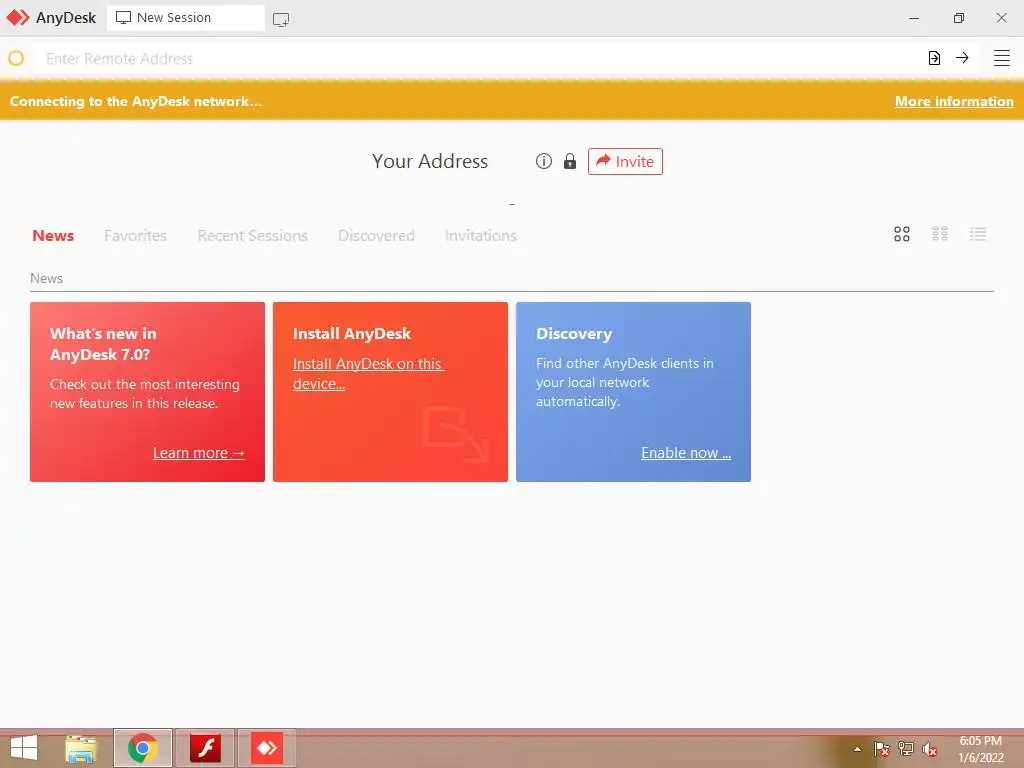The width and height of the screenshot is (1024, 768).
Task: Open the Favorites tab
Action: click(x=135, y=236)
